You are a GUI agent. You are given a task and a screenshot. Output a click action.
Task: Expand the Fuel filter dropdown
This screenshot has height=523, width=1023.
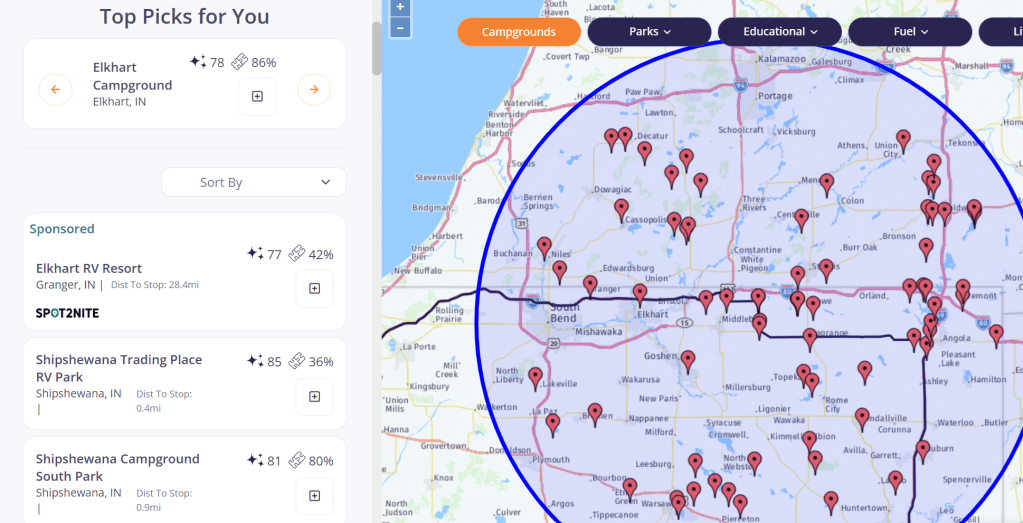coord(910,32)
